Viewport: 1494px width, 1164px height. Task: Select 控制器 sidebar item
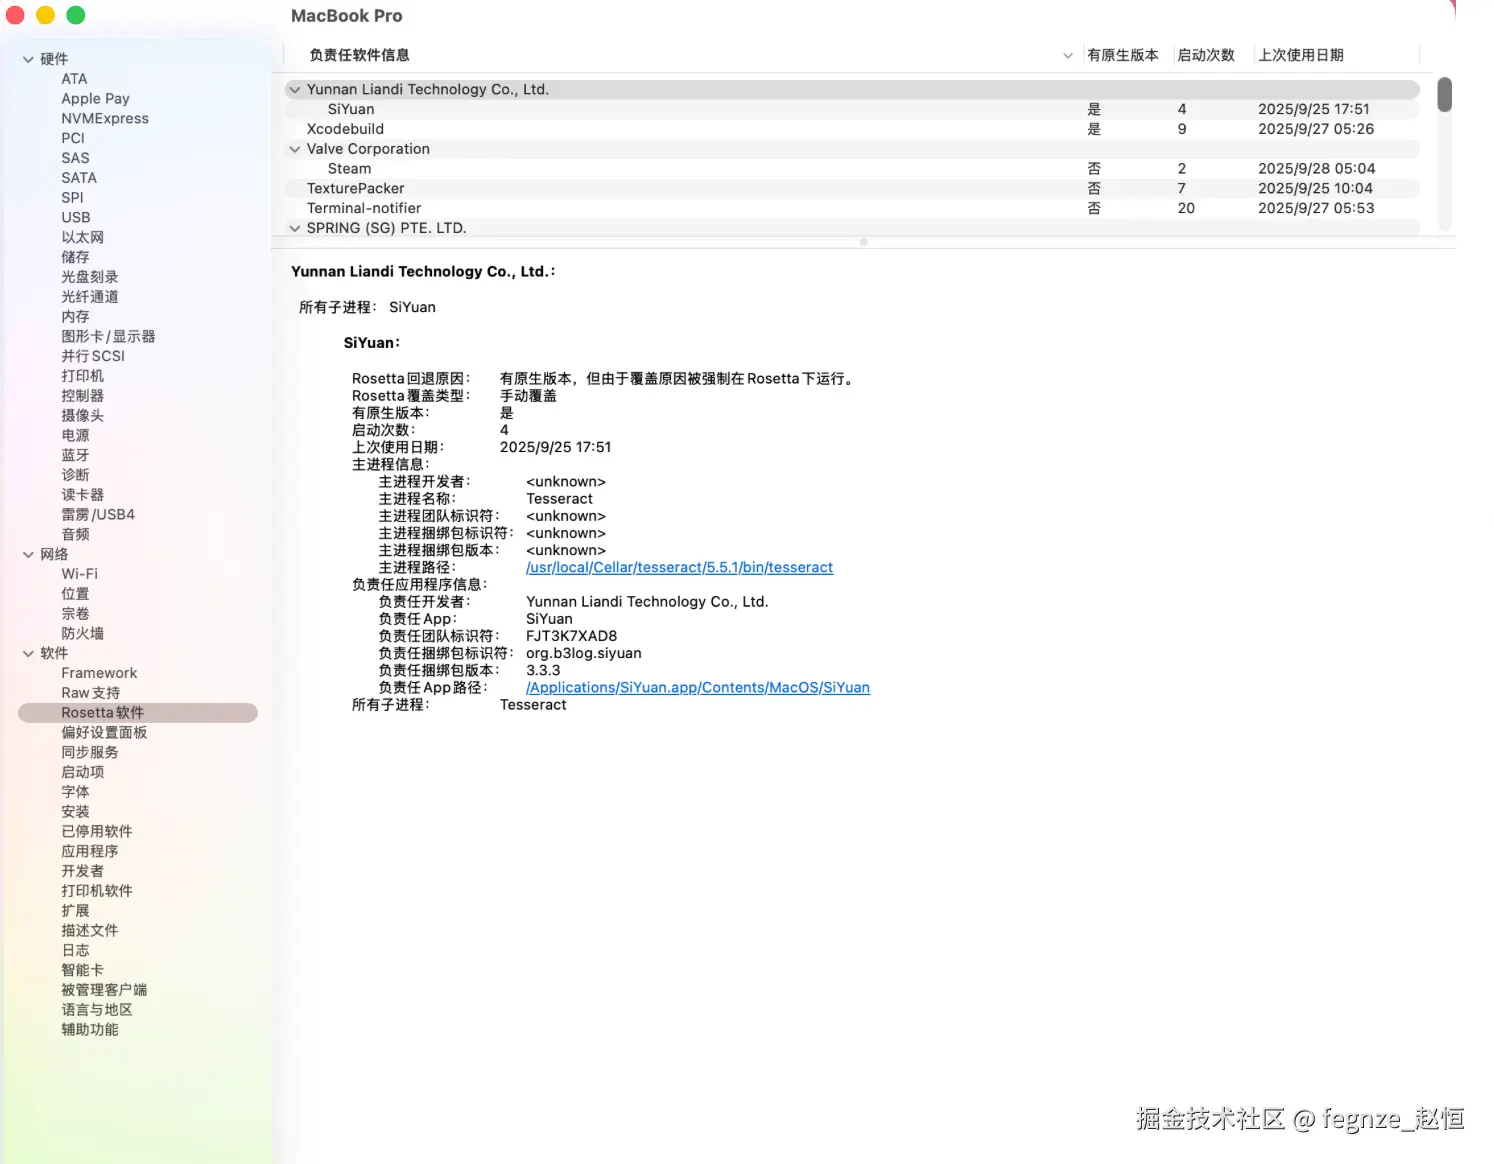click(x=82, y=396)
